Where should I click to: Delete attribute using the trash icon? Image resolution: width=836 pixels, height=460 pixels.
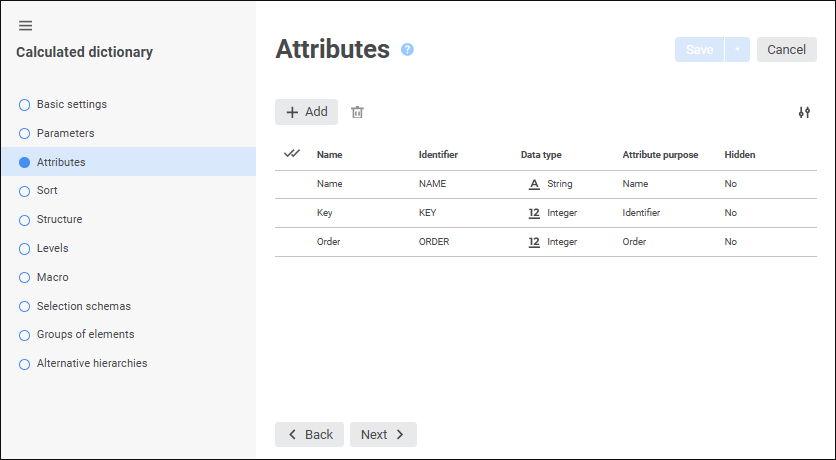357,112
